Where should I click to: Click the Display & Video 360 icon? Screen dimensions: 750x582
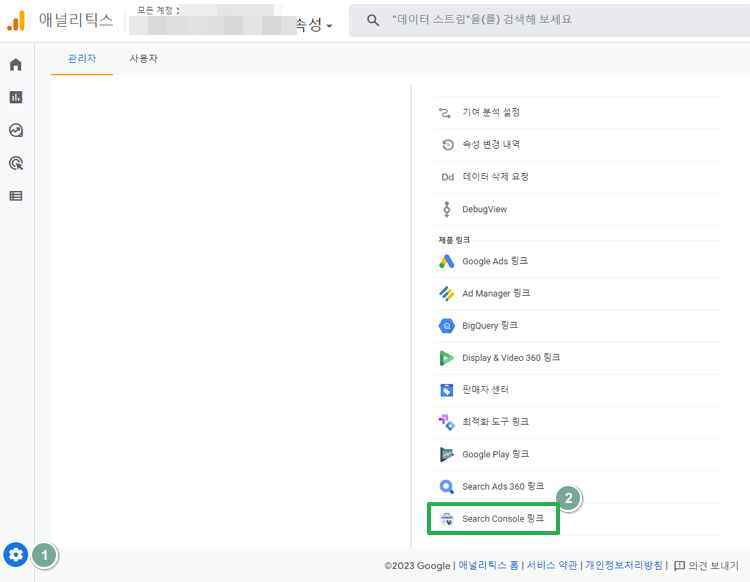pyautogui.click(x=446, y=358)
